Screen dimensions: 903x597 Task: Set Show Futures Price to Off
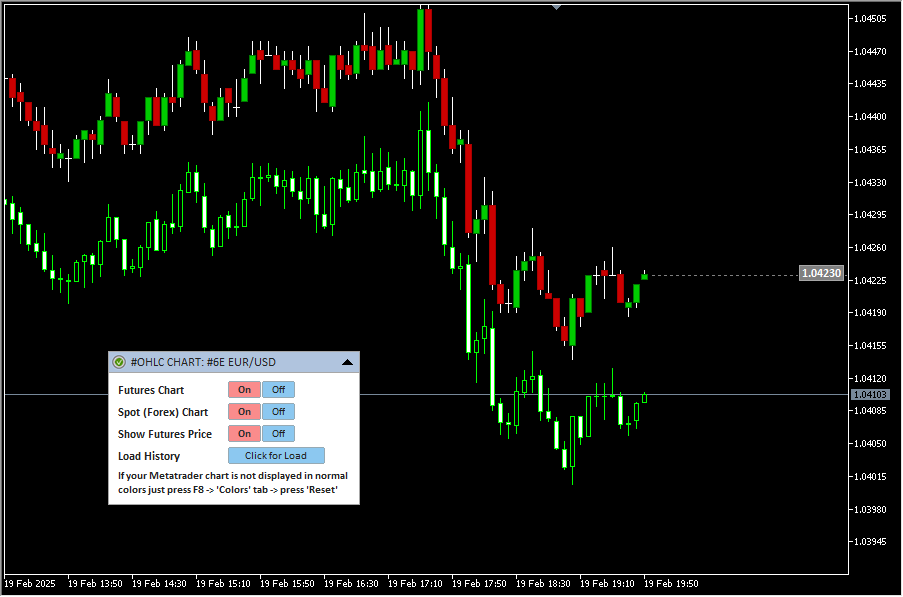click(279, 434)
